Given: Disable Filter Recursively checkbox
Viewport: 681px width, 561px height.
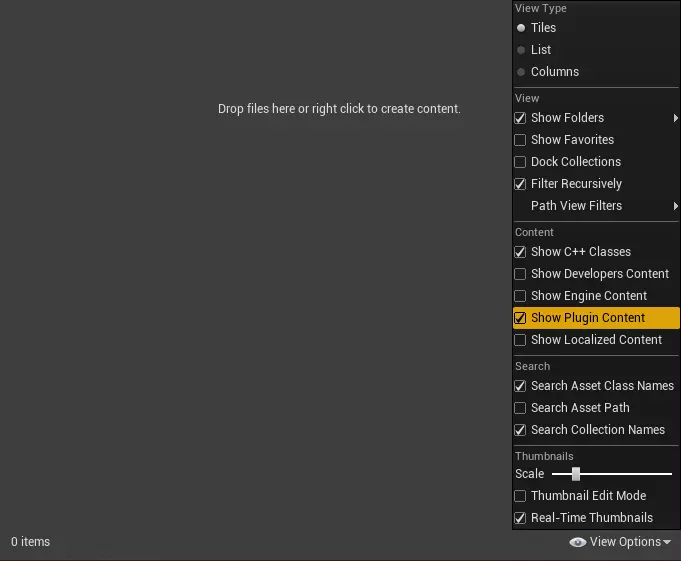Looking at the screenshot, I should pyautogui.click(x=520, y=184).
